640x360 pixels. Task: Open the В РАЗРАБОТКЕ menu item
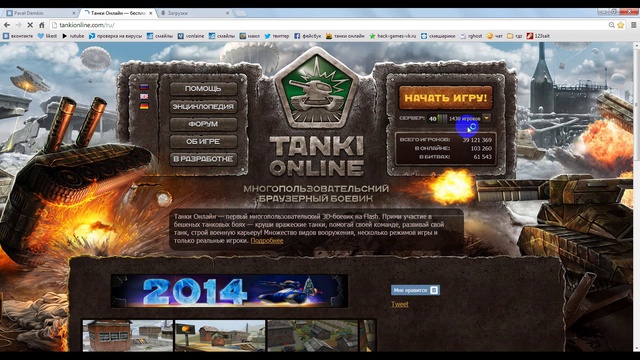(203, 159)
